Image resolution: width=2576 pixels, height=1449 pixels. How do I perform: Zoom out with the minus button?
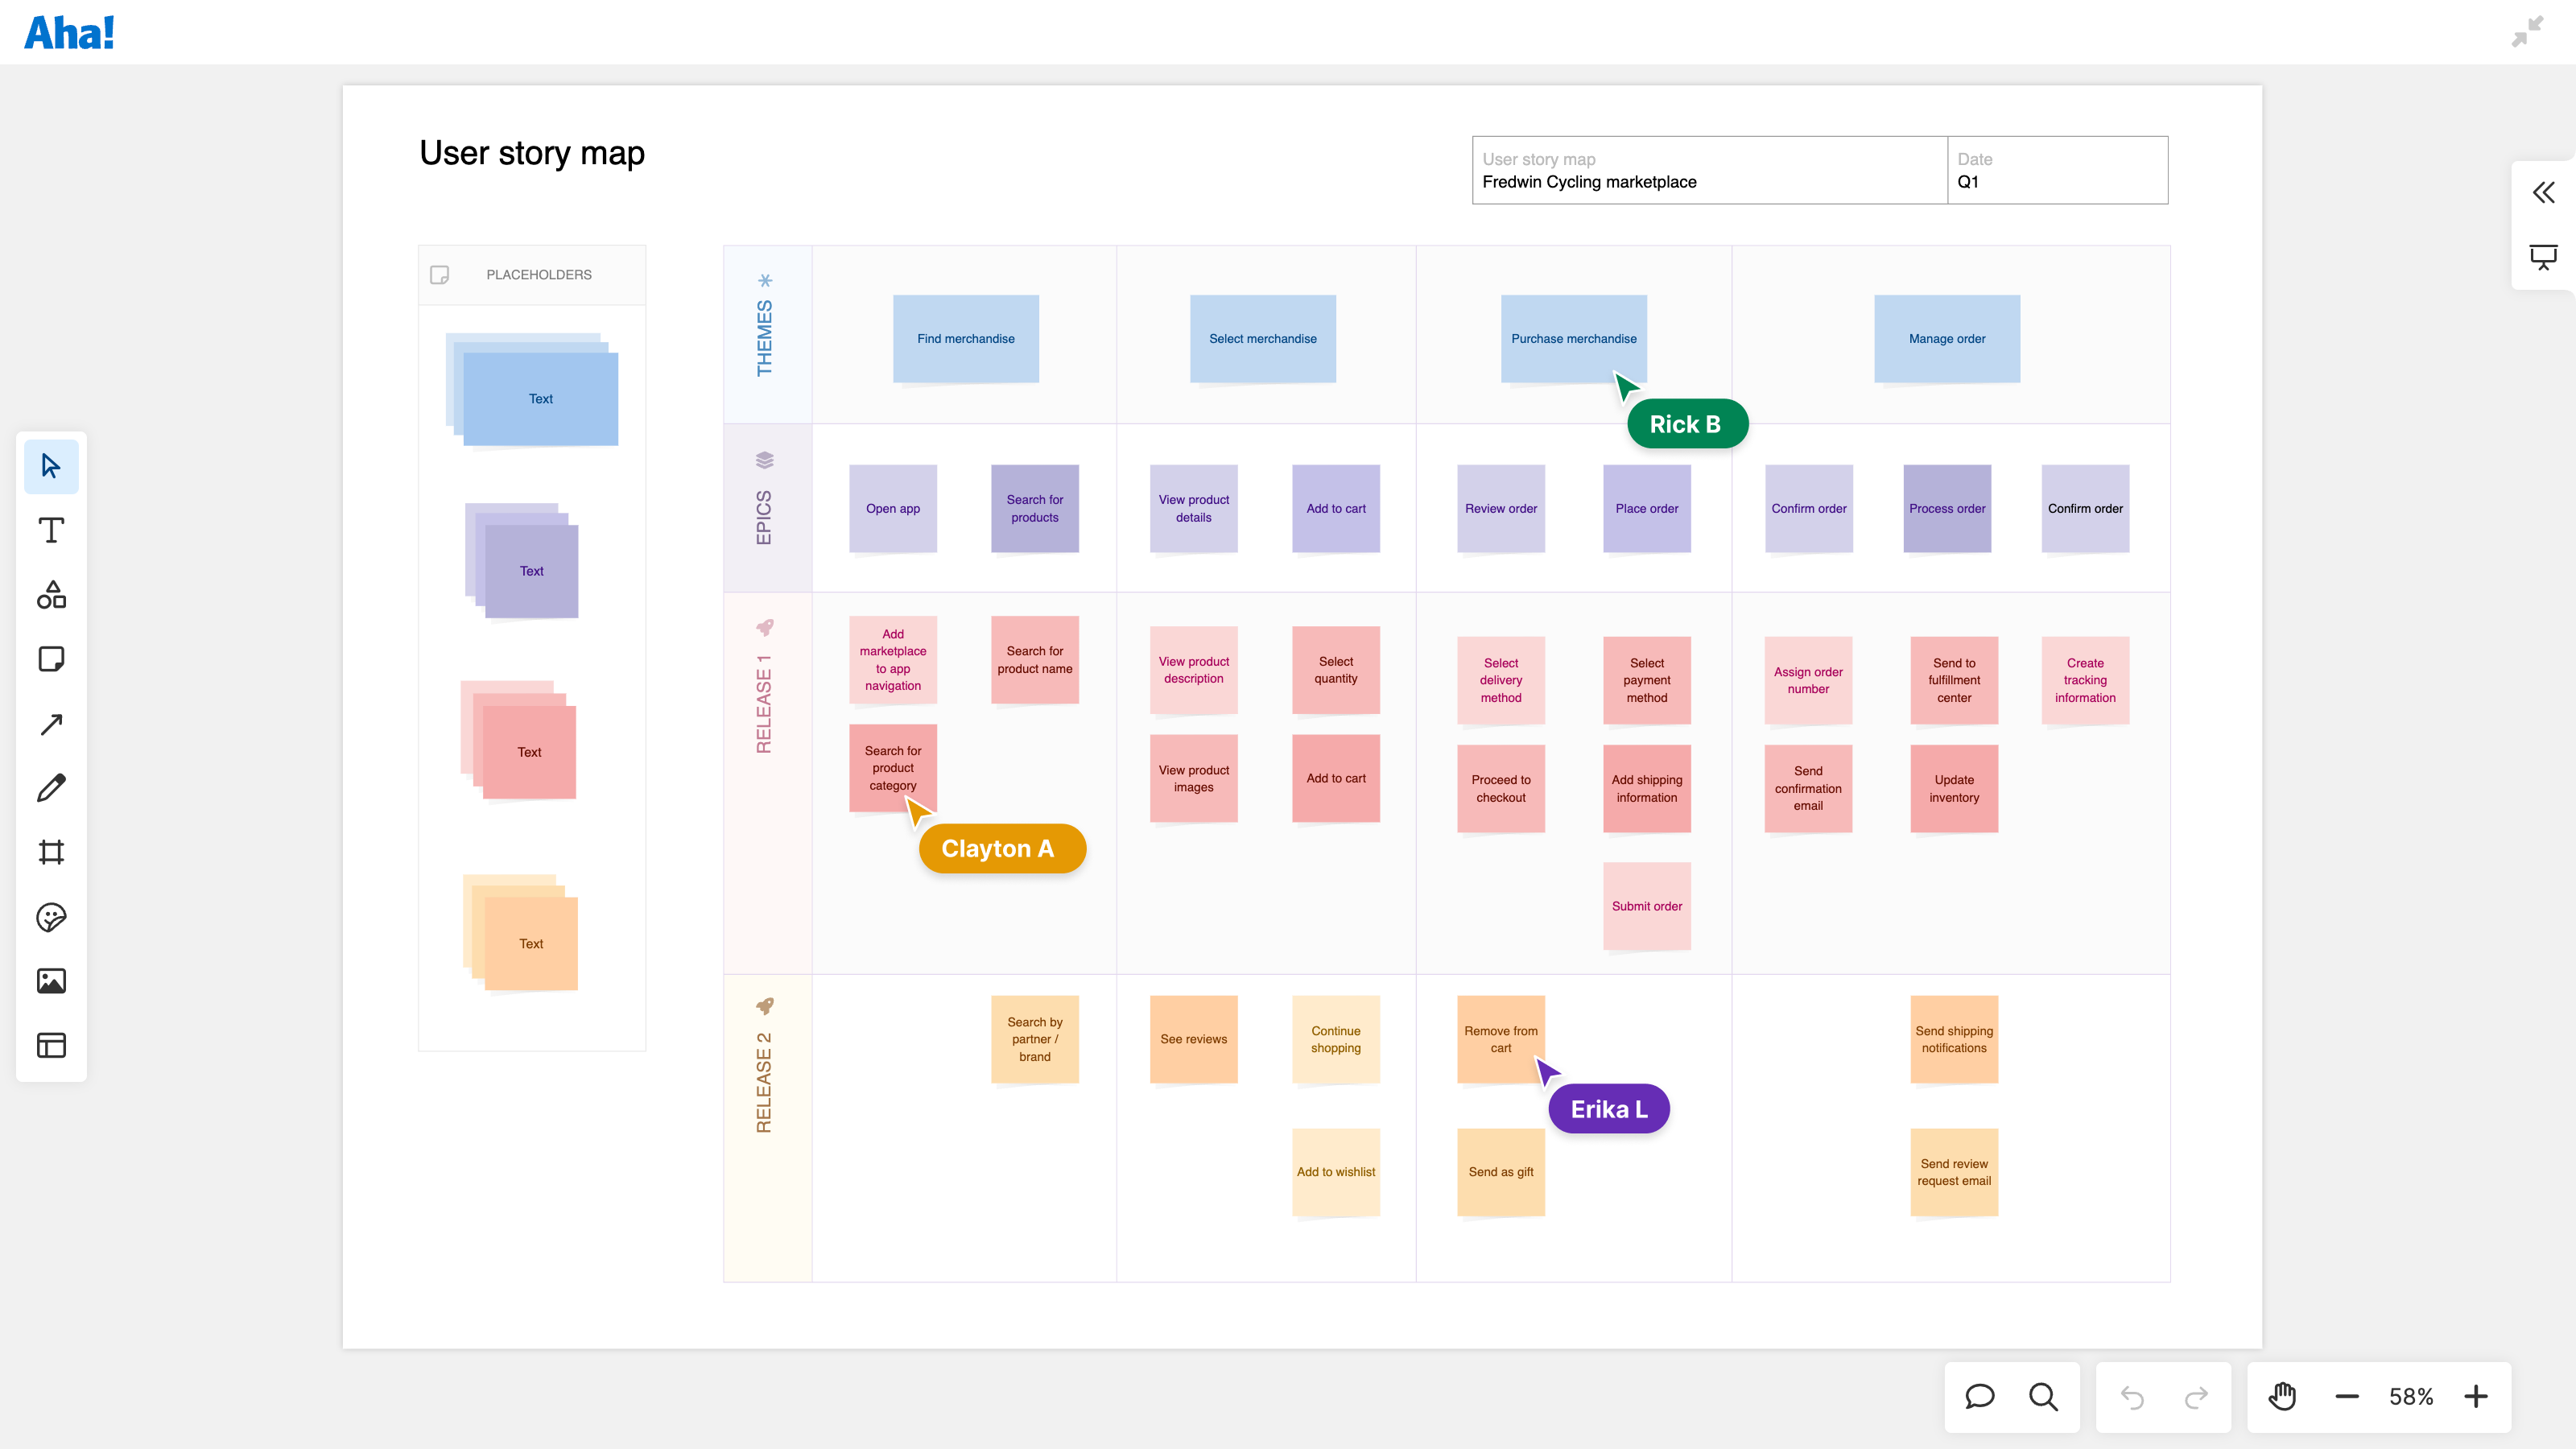(2347, 1397)
